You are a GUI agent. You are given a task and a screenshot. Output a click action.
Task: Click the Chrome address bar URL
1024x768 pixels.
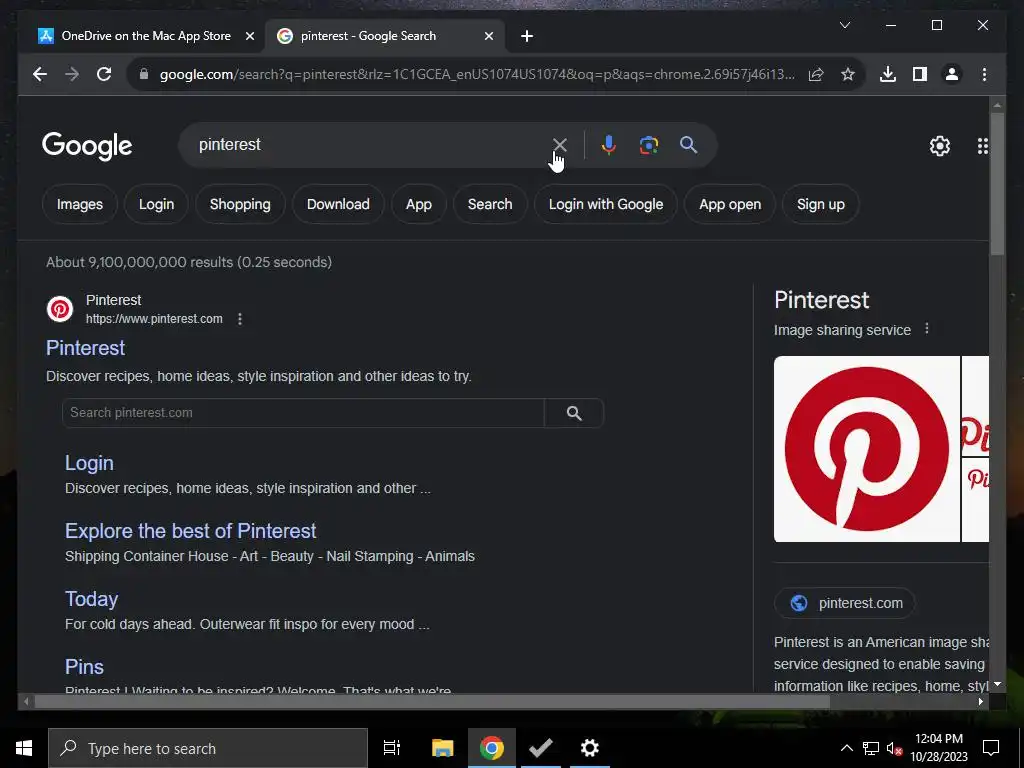[x=477, y=74]
